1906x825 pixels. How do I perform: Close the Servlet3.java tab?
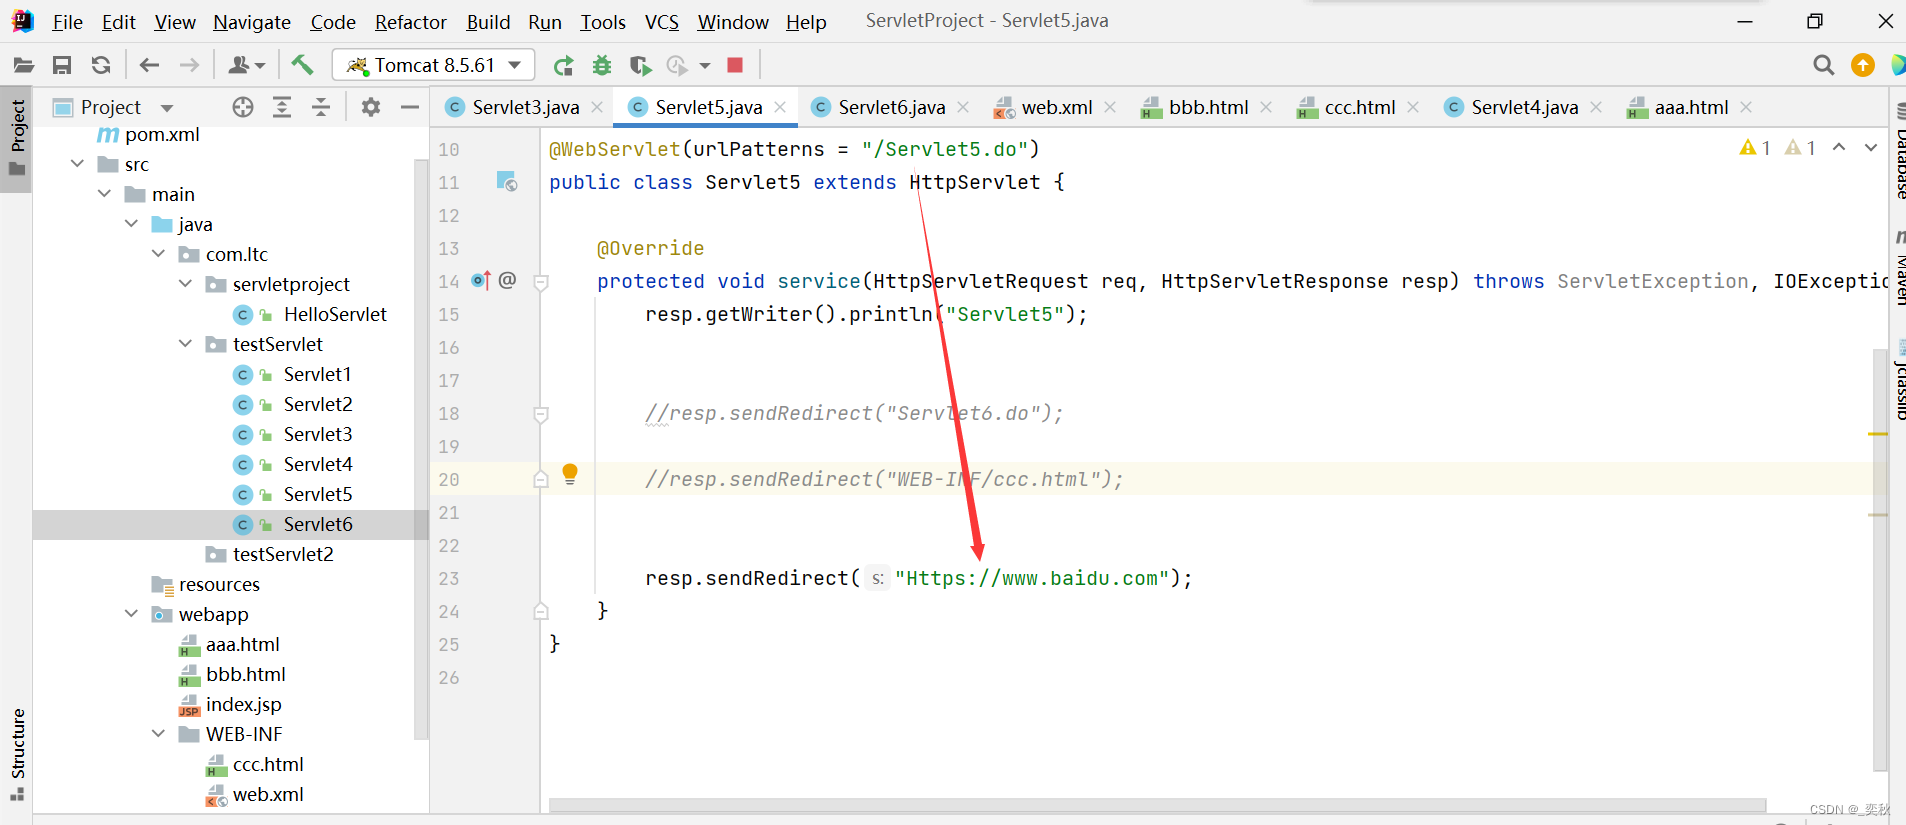pyautogui.click(x=597, y=107)
